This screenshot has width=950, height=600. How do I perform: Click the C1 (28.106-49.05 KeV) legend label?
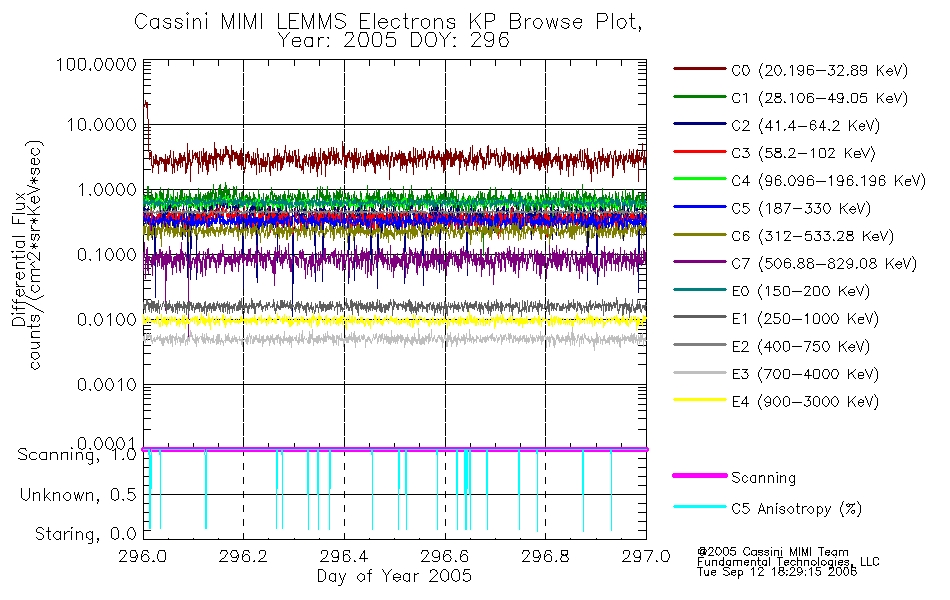click(820, 98)
